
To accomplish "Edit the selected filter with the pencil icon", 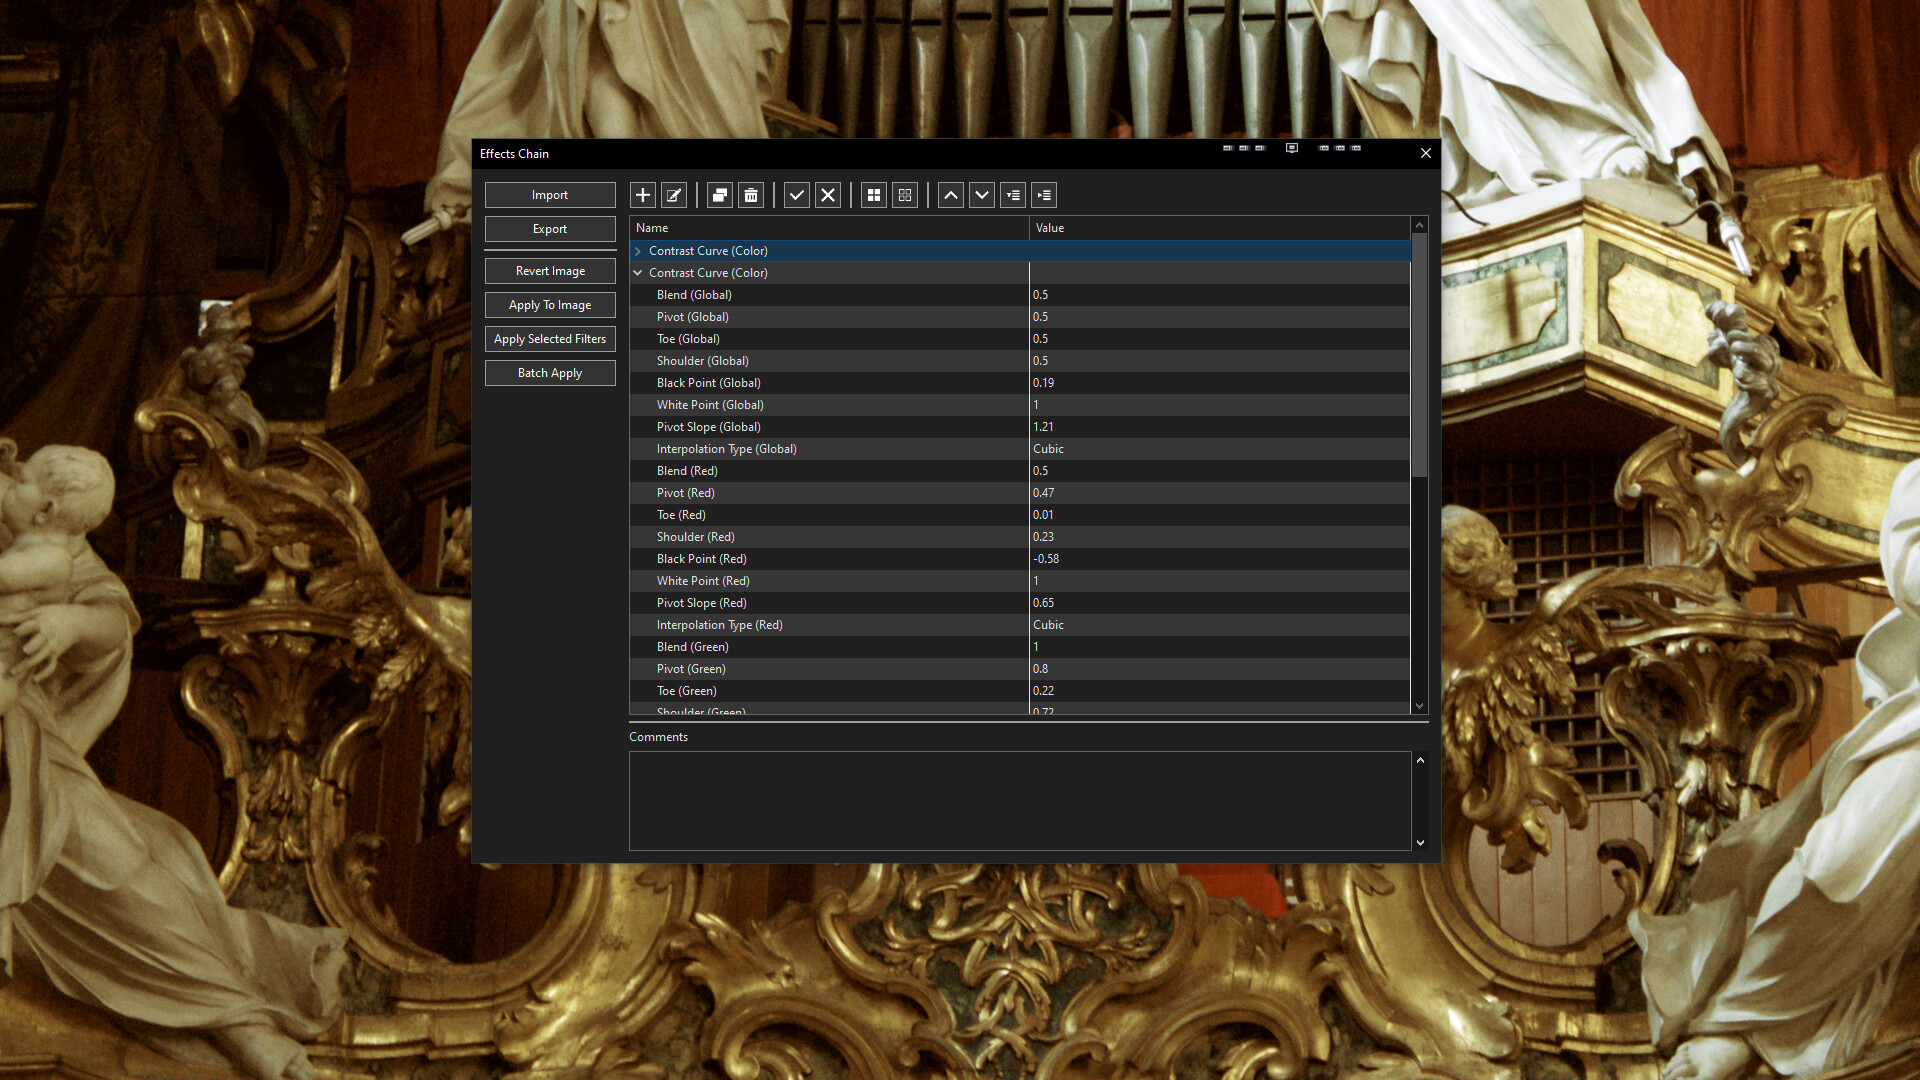I will click(674, 195).
